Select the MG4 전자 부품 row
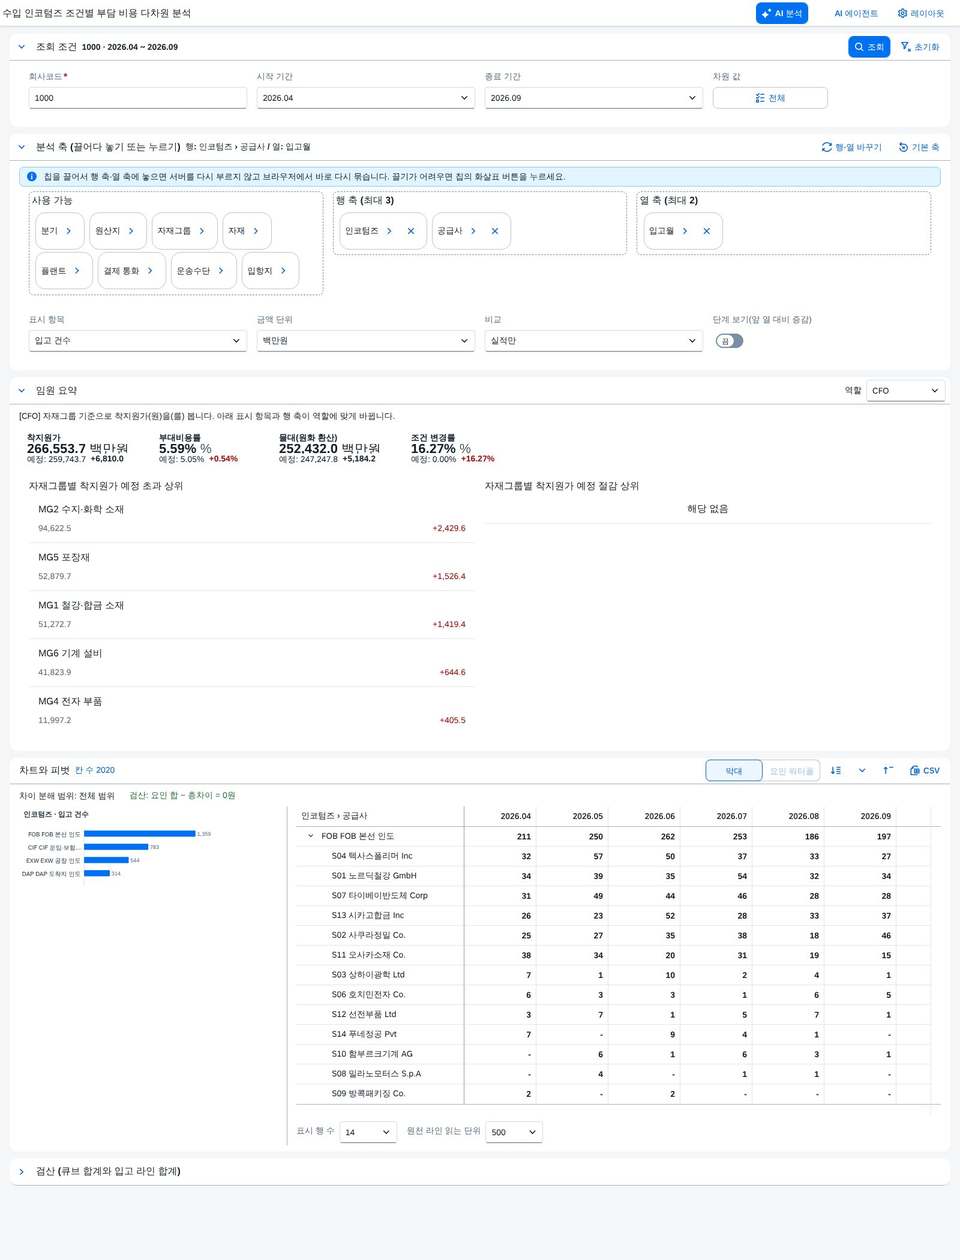 click(251, 711)
